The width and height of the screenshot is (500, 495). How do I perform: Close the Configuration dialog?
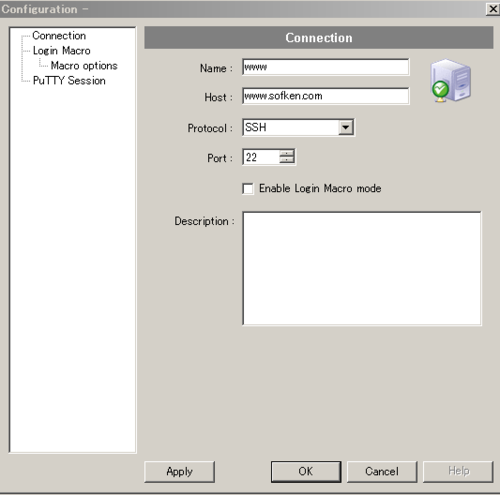[493, 9]
